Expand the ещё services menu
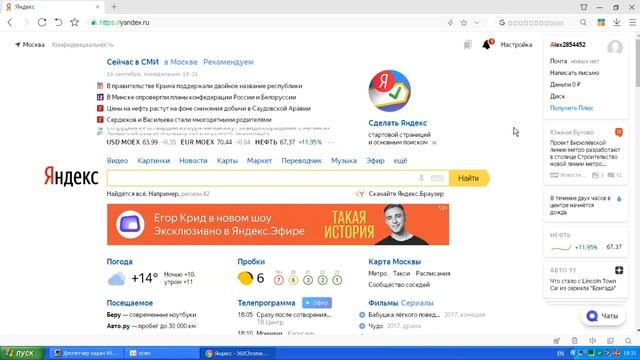The height and width of the screenshot is (360, 640). coord(400,161)
